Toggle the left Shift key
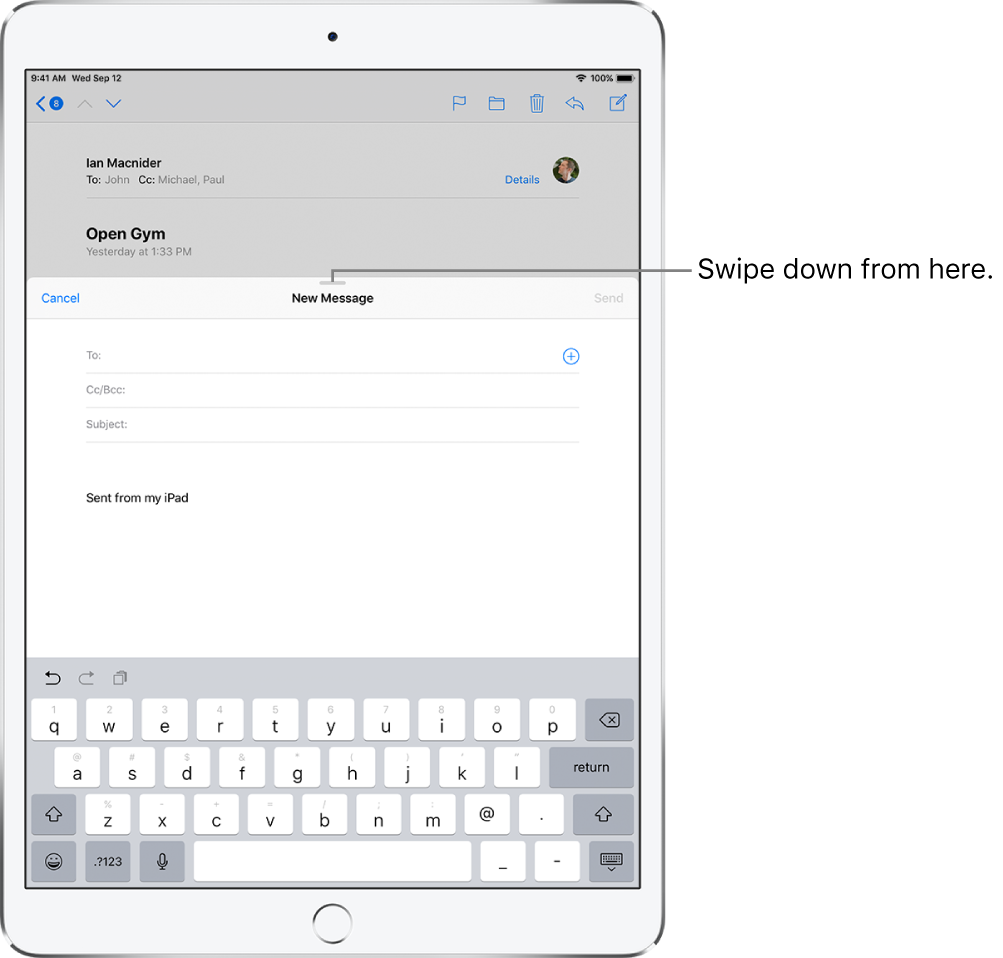 click(x=53, y=814)
